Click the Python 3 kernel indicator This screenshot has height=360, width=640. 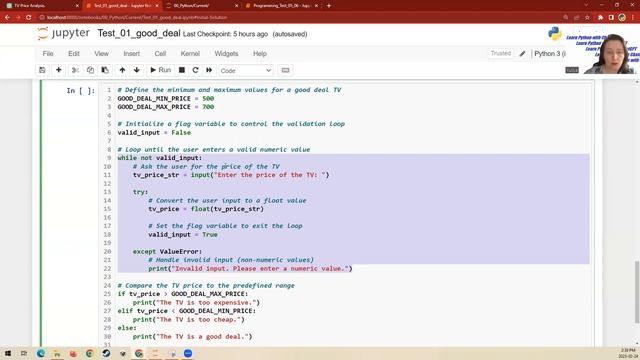[x=550, y=53]
